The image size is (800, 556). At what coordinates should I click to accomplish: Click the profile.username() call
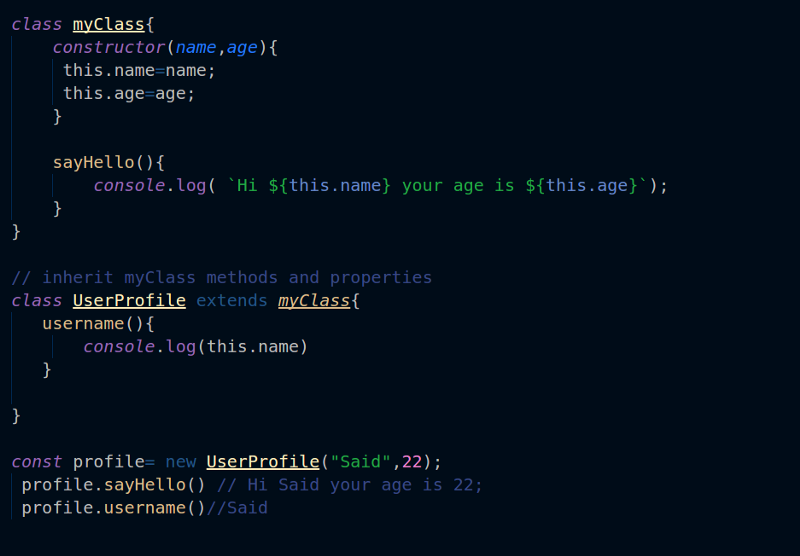[x=113, y=507]
